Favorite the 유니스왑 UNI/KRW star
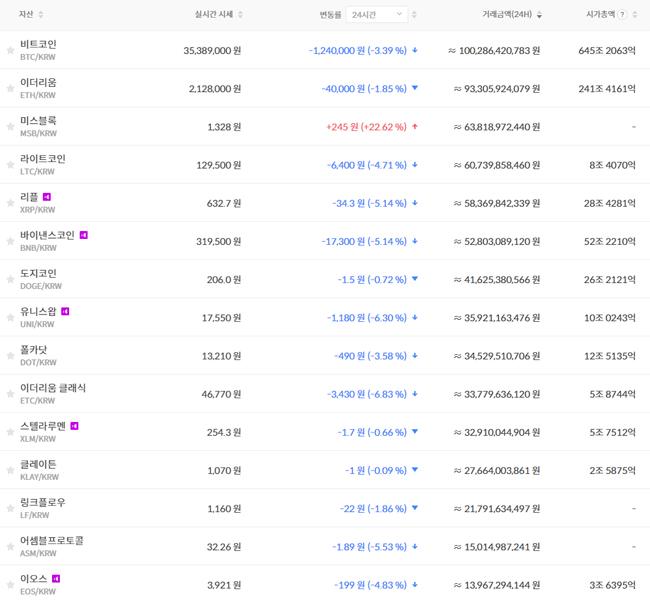Screen dimensions: 650x601 [x=10, y=318]
